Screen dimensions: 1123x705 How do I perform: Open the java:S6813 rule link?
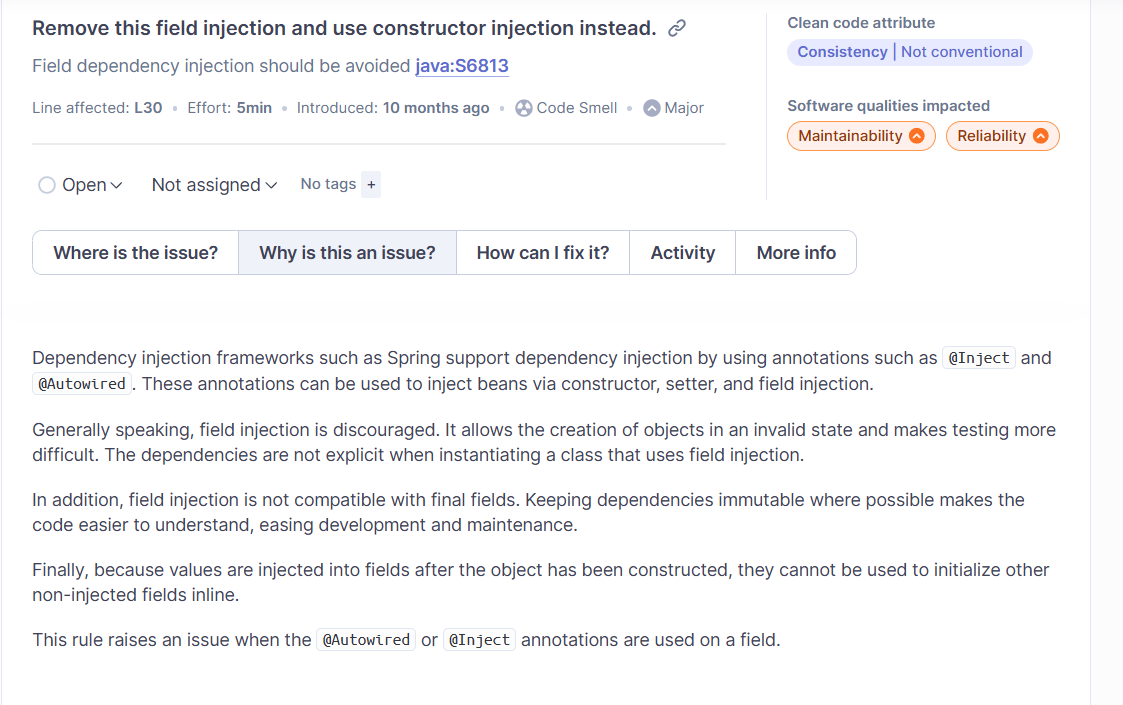coord(462,66)
